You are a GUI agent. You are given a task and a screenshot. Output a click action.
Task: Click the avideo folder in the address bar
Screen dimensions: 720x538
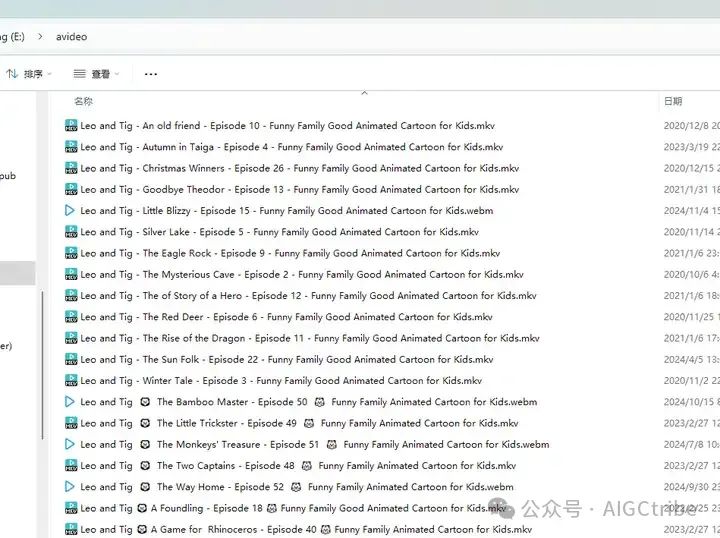tap(72, 37)
